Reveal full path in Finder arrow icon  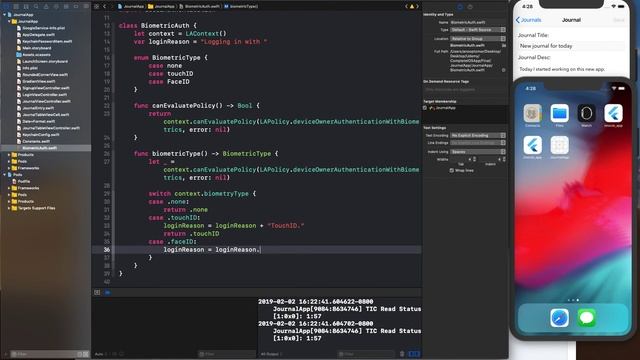tap(504, 70)
